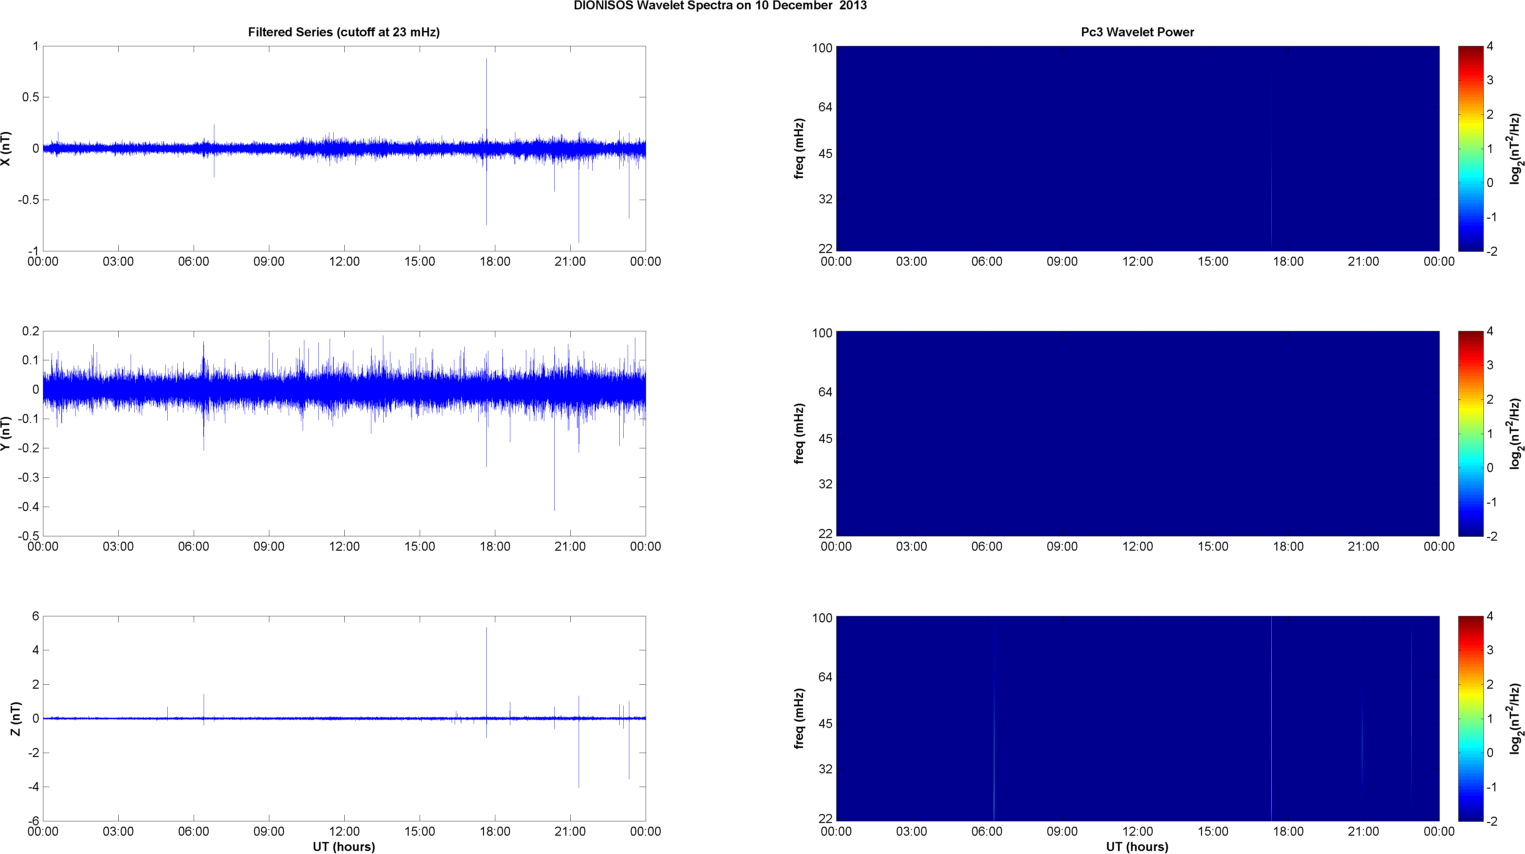This screenshot has height=854, width=1525.
Task: Click the colorbar beside the top spectrogram
Action: pos(1470,149)
